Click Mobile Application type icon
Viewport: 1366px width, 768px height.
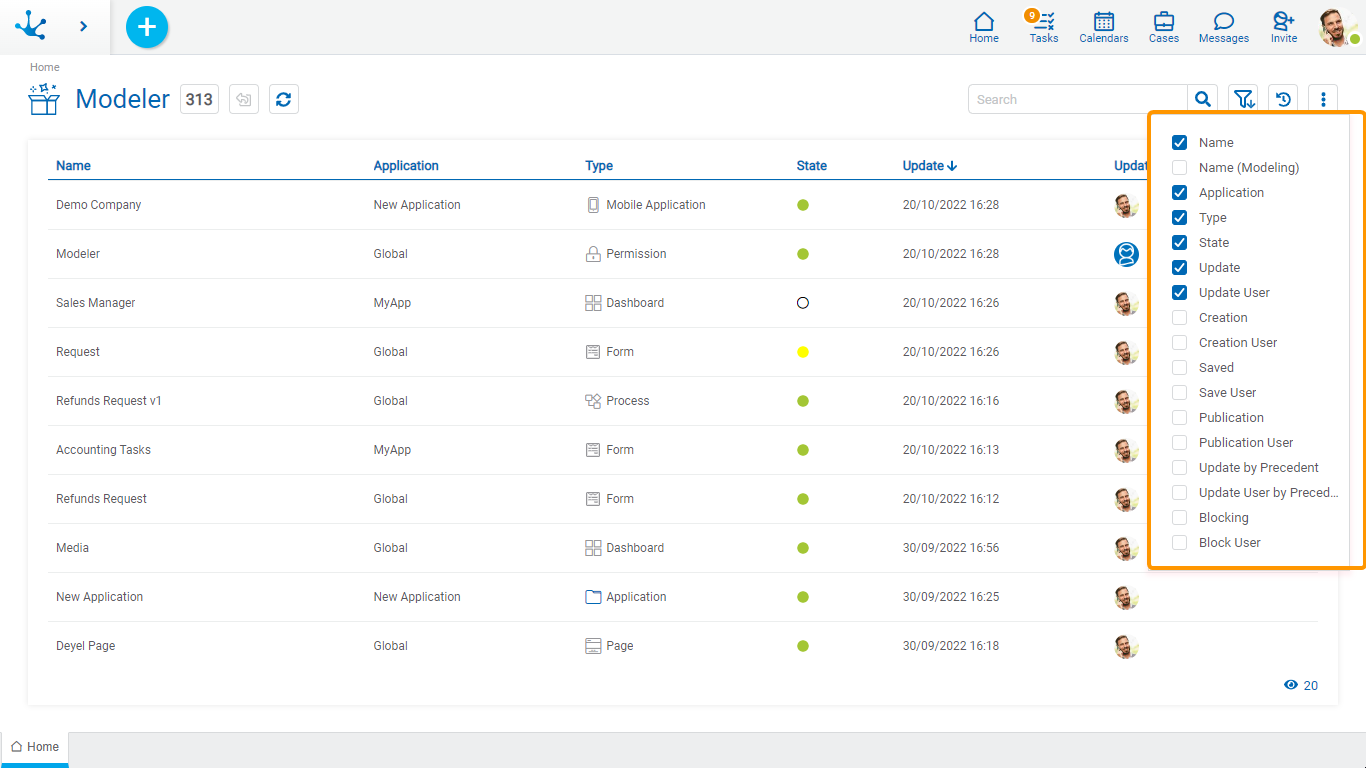(593, 205)
